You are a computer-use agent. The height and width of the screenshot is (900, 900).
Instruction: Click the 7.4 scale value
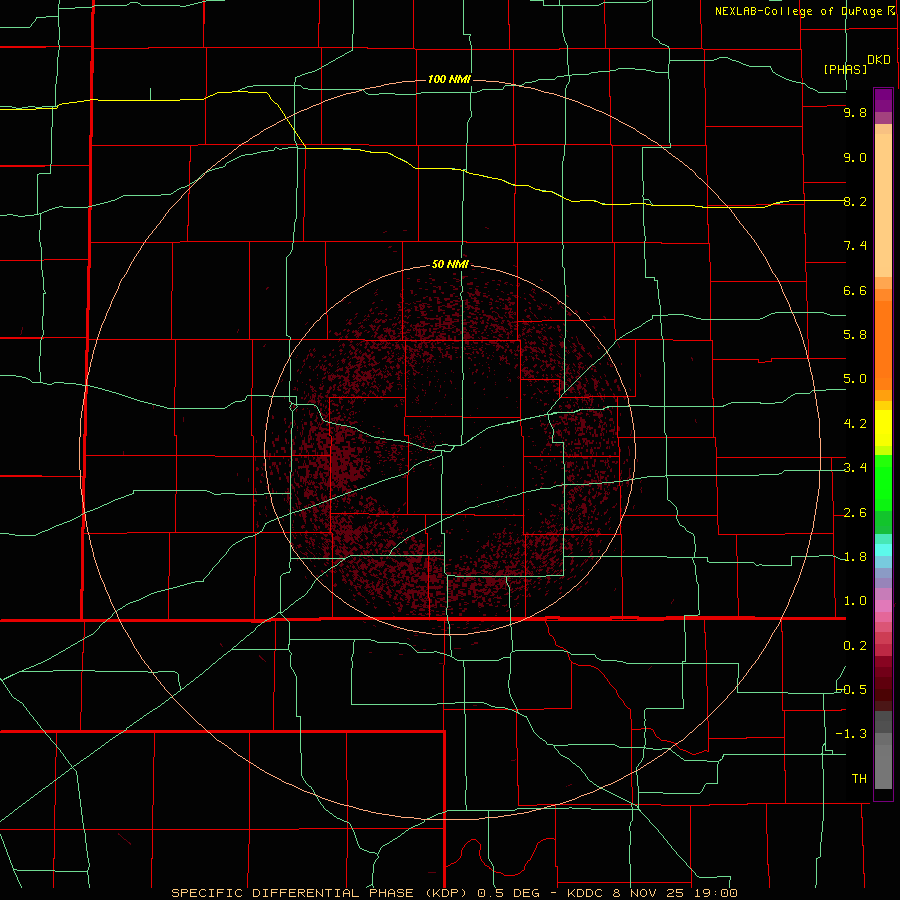pyautogui.click(x=855, y=246)
